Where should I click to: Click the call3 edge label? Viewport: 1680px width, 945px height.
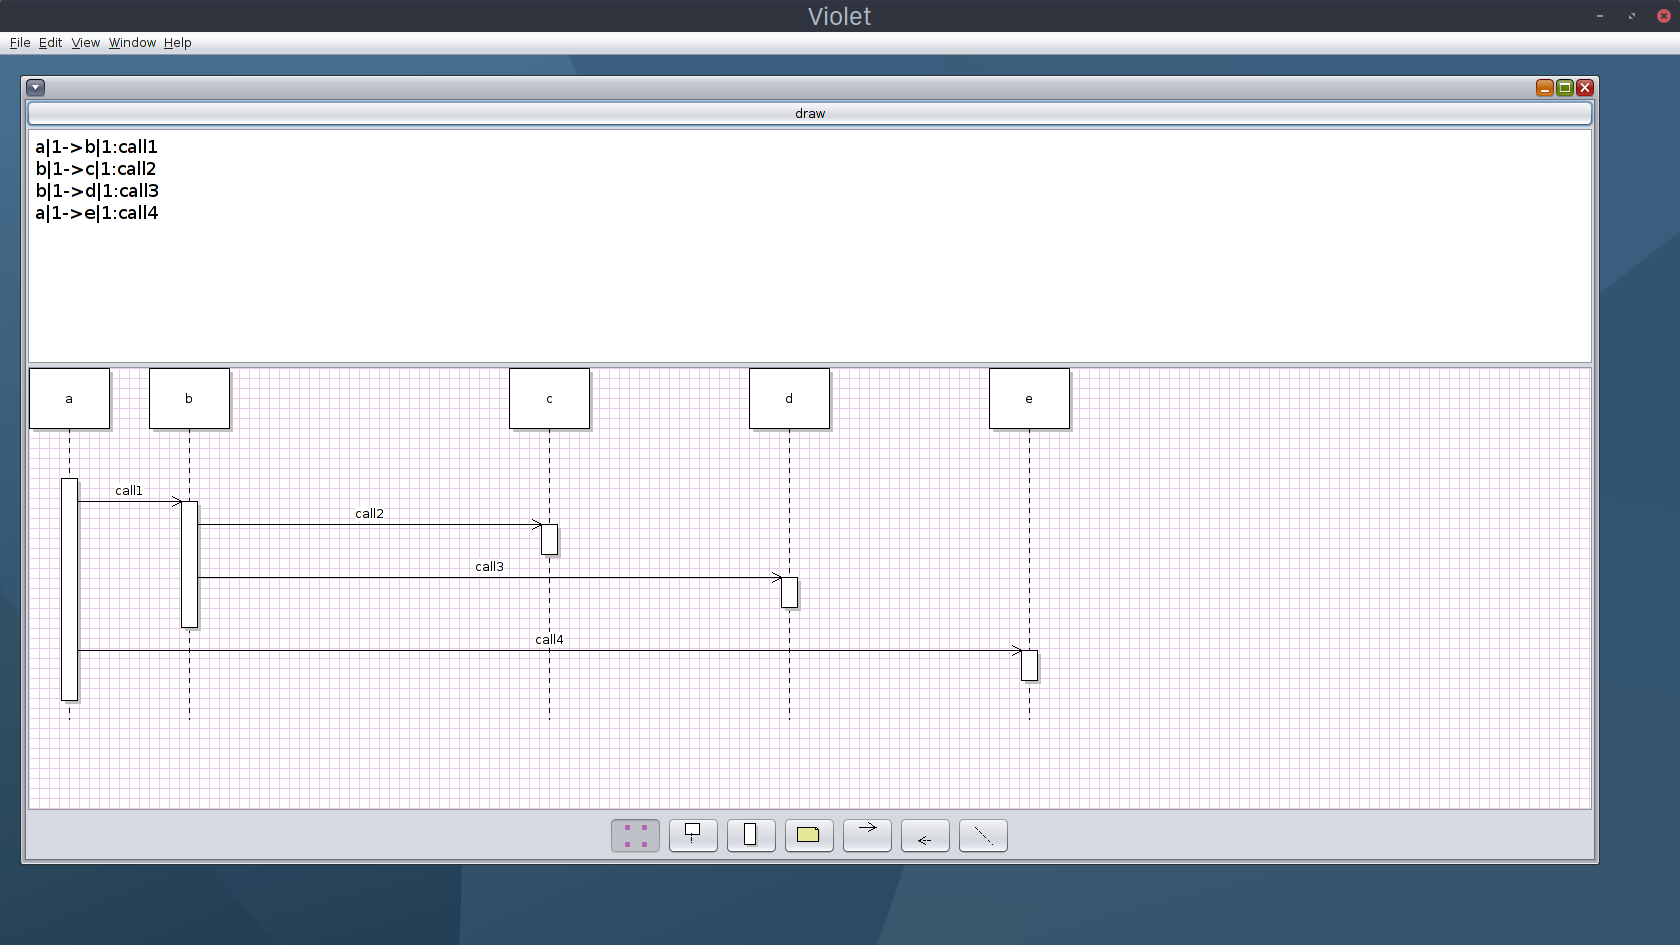489,567
